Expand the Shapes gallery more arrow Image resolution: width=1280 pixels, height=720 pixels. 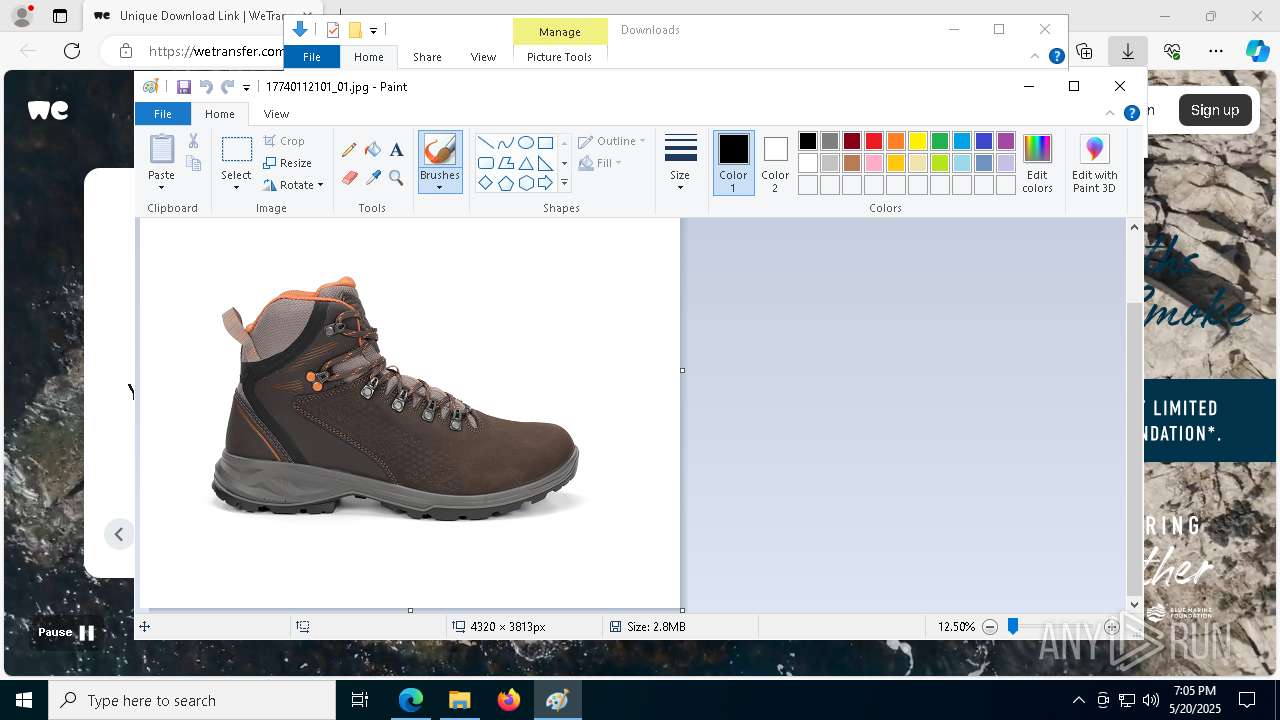[564, 183]
